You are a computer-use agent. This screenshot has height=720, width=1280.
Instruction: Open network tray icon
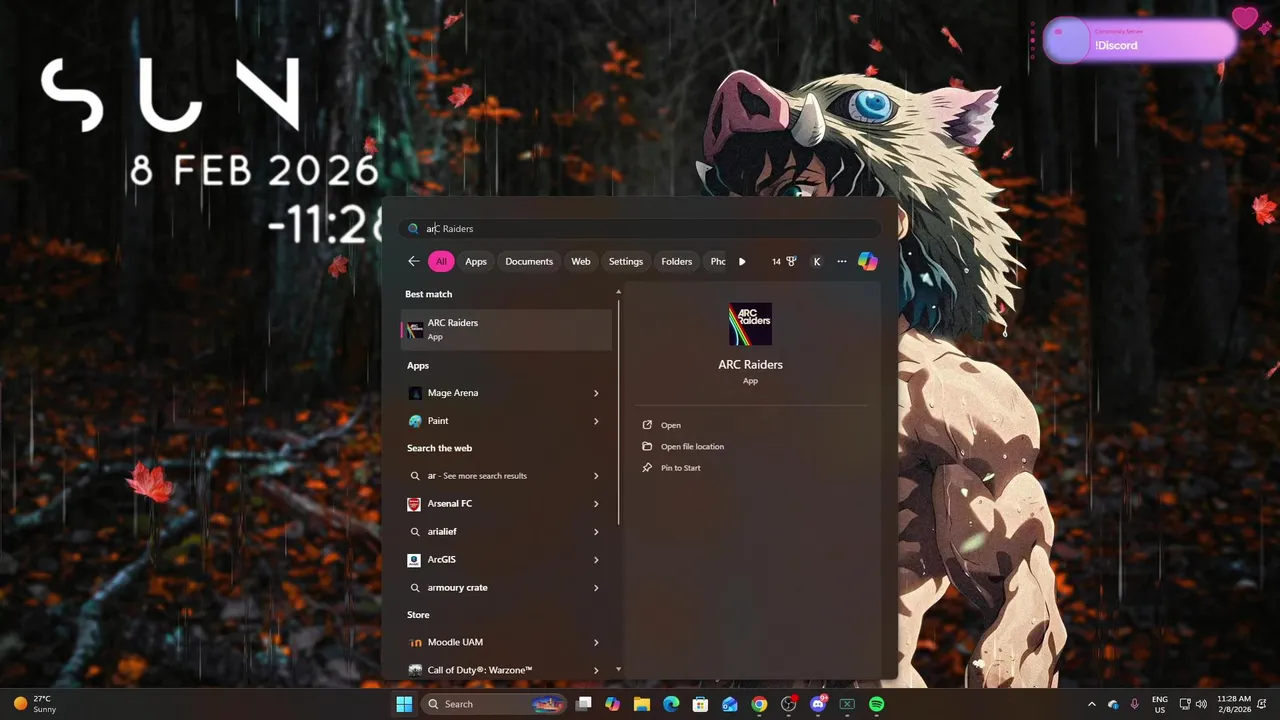pyautogui.click(x=1185, y=704)
